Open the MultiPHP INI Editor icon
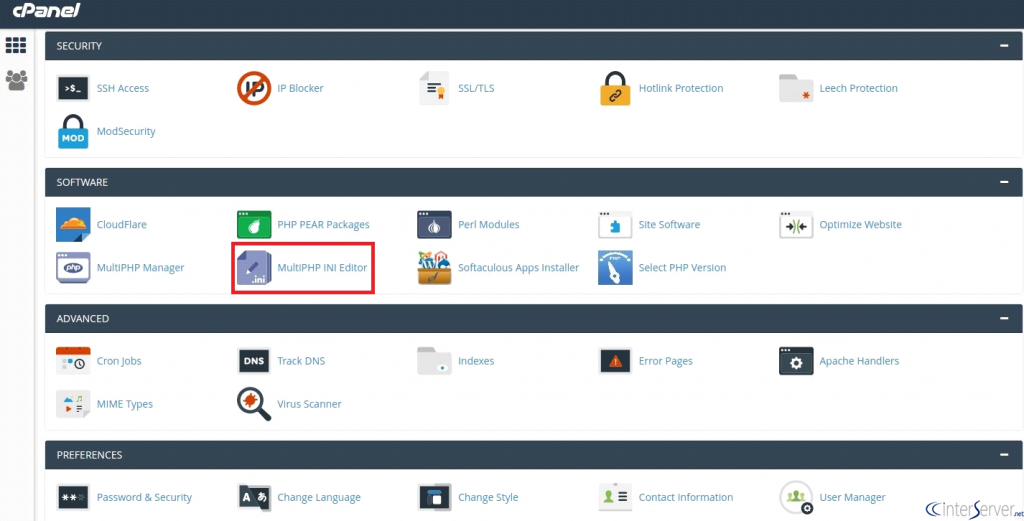The image size is (1024, 521). click(x=254, y=268)
